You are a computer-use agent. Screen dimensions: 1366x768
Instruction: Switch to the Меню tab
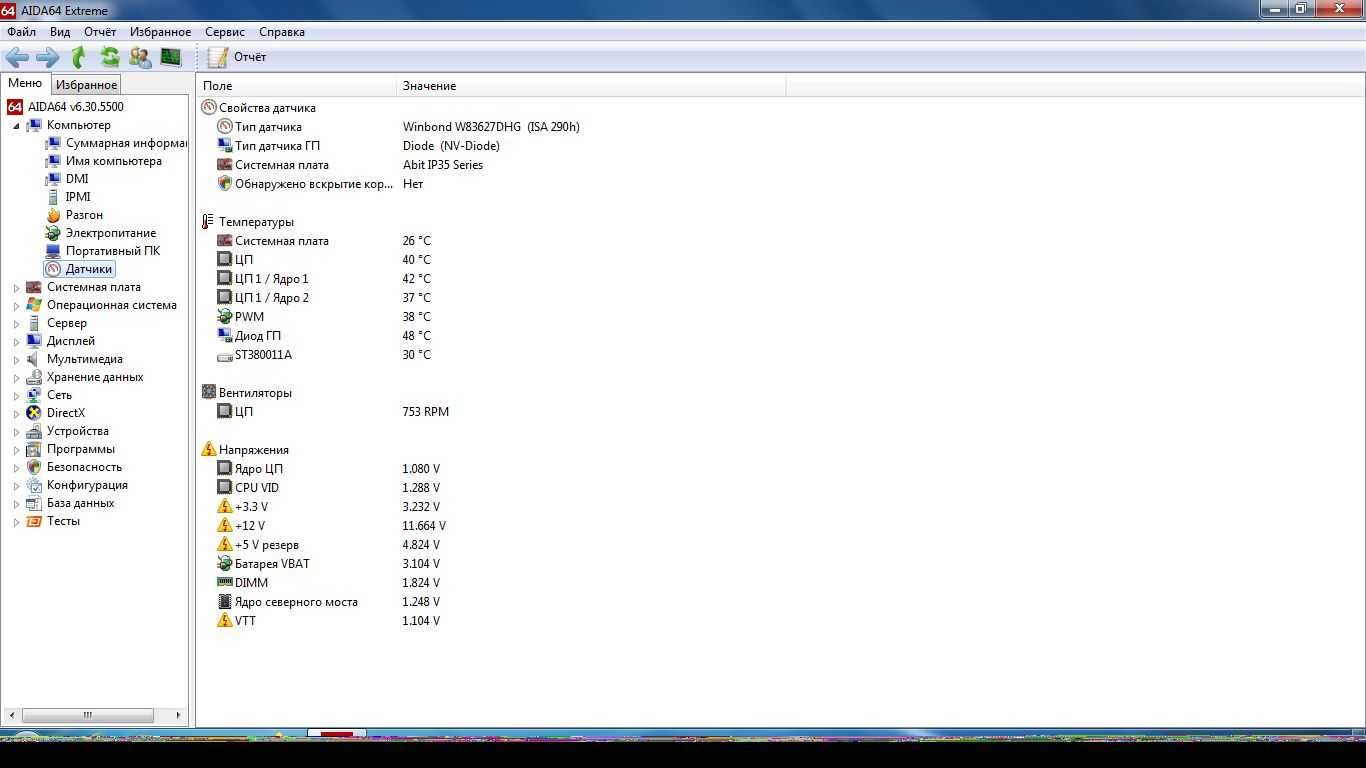click(x=25, y=84)
